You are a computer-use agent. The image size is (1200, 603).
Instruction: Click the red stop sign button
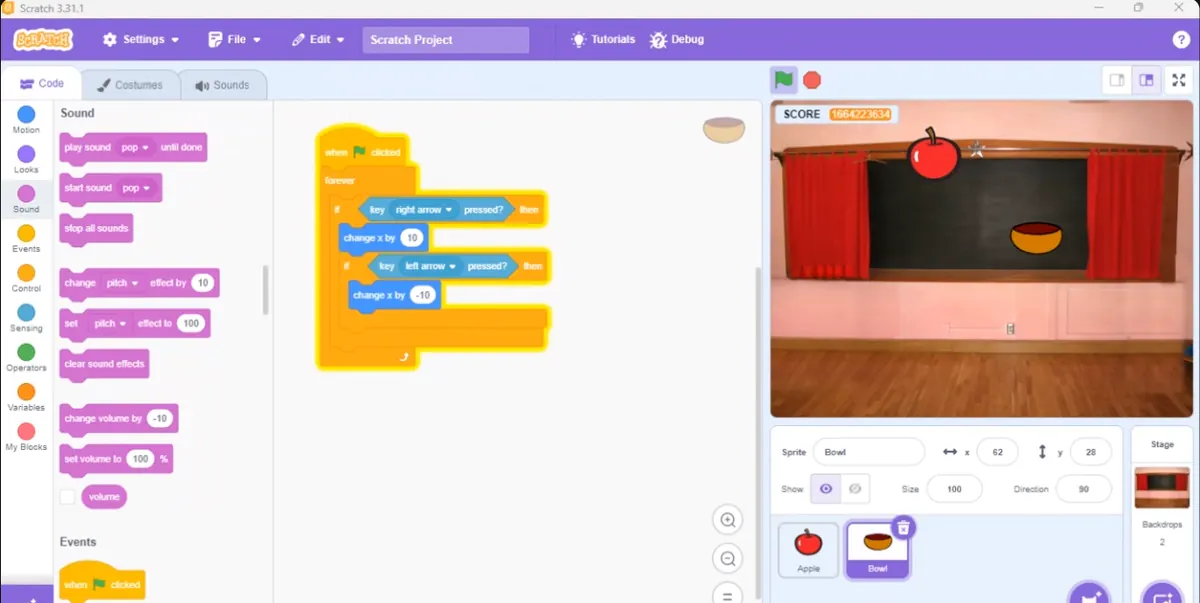(812, 79)
